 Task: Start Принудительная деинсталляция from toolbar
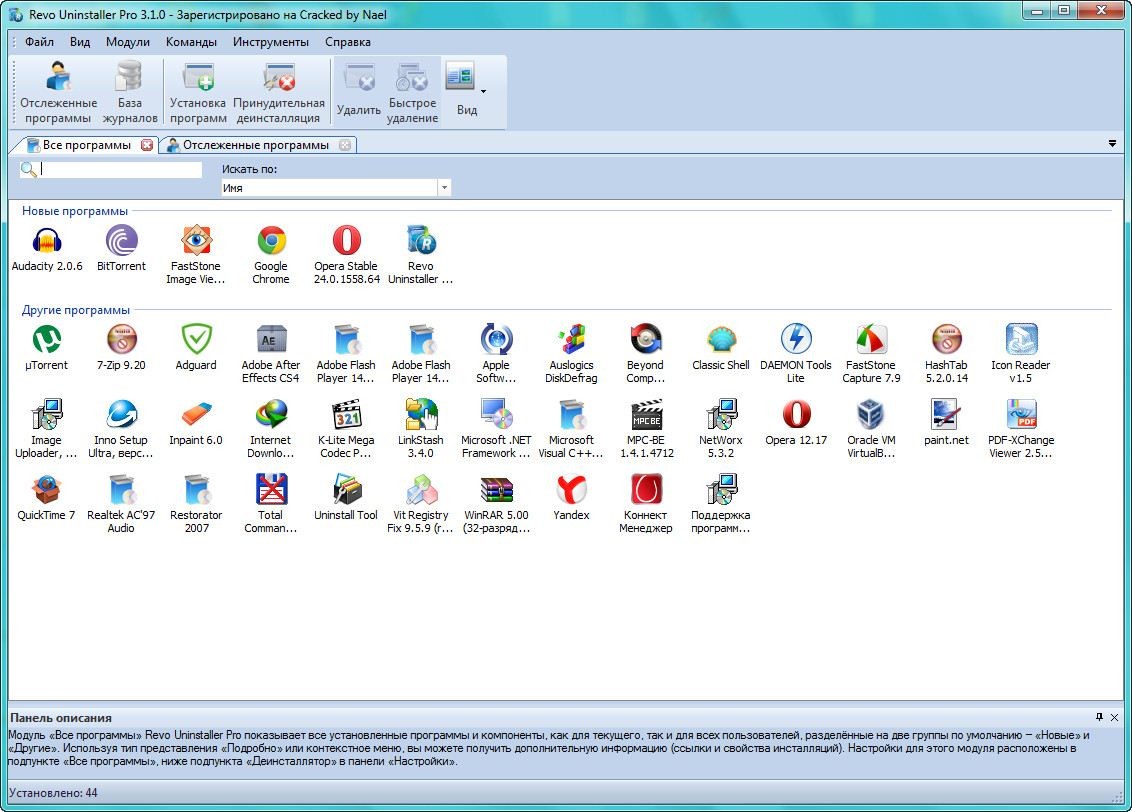pyautogui.click(x=279, y=92)
